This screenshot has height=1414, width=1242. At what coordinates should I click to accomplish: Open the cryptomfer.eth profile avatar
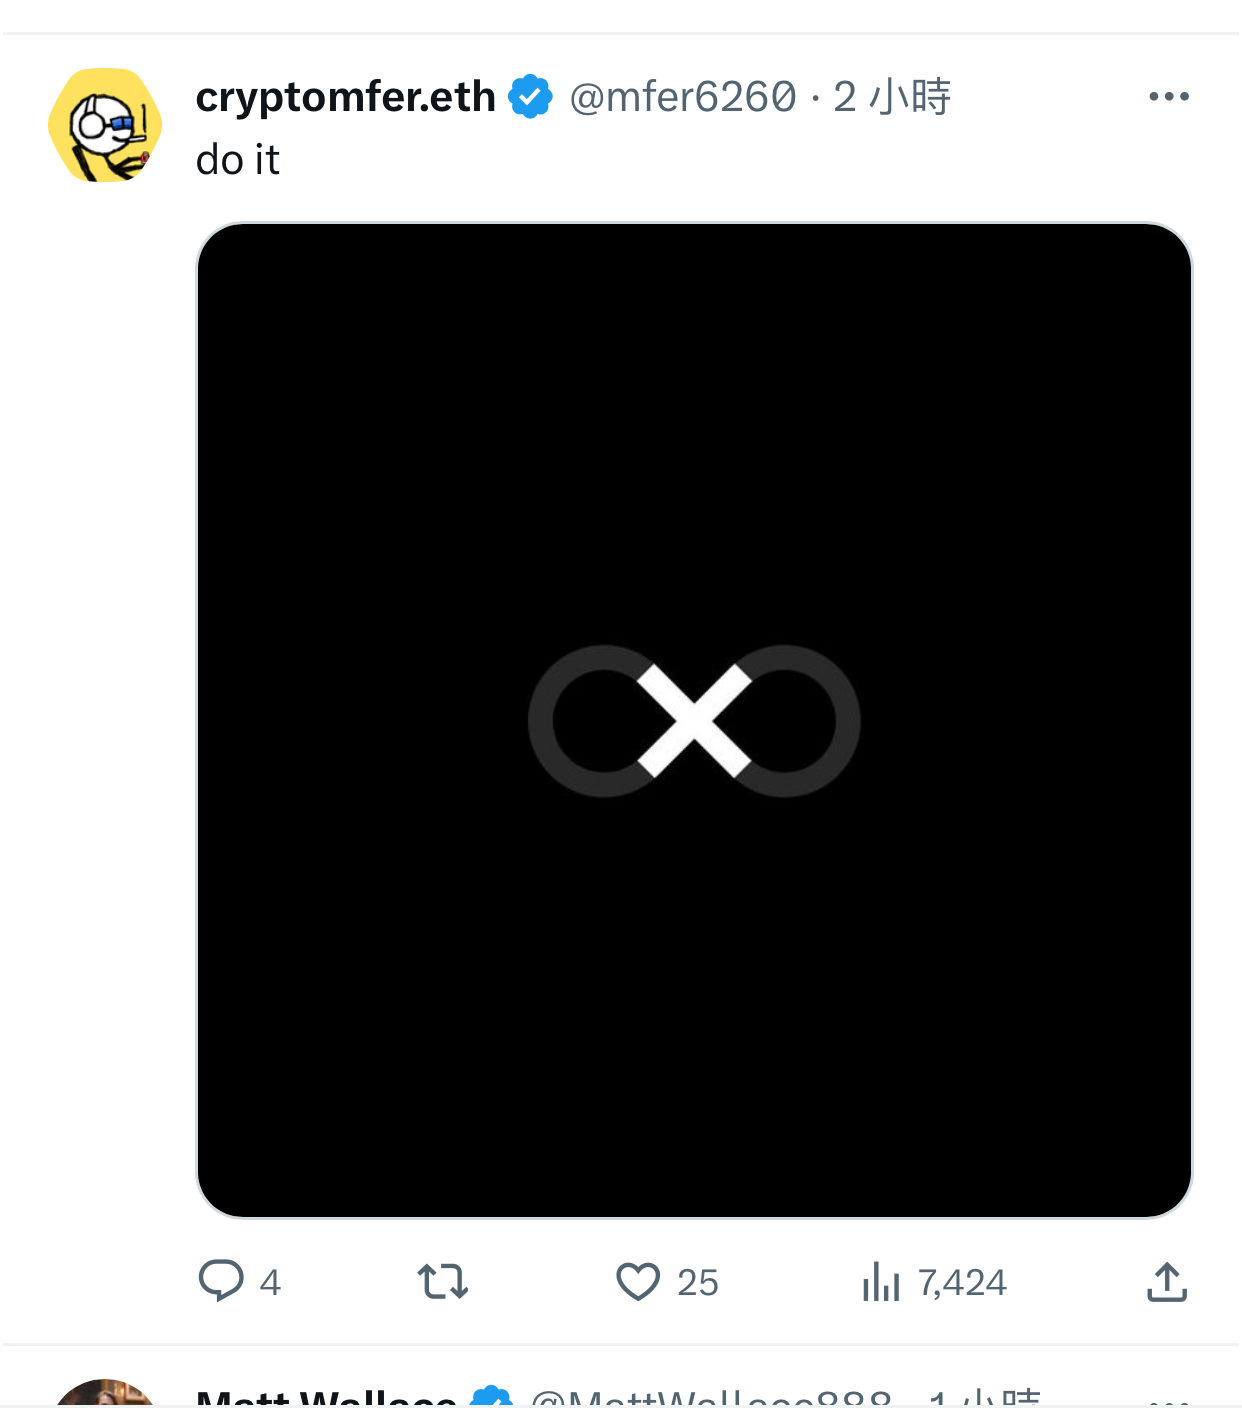click(x=105, y=125)
